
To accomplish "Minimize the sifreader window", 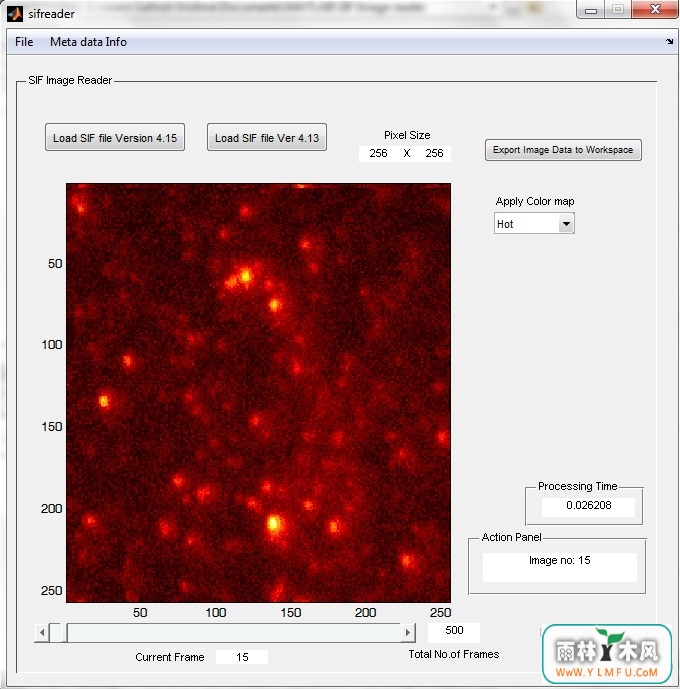I will (591, 9).
